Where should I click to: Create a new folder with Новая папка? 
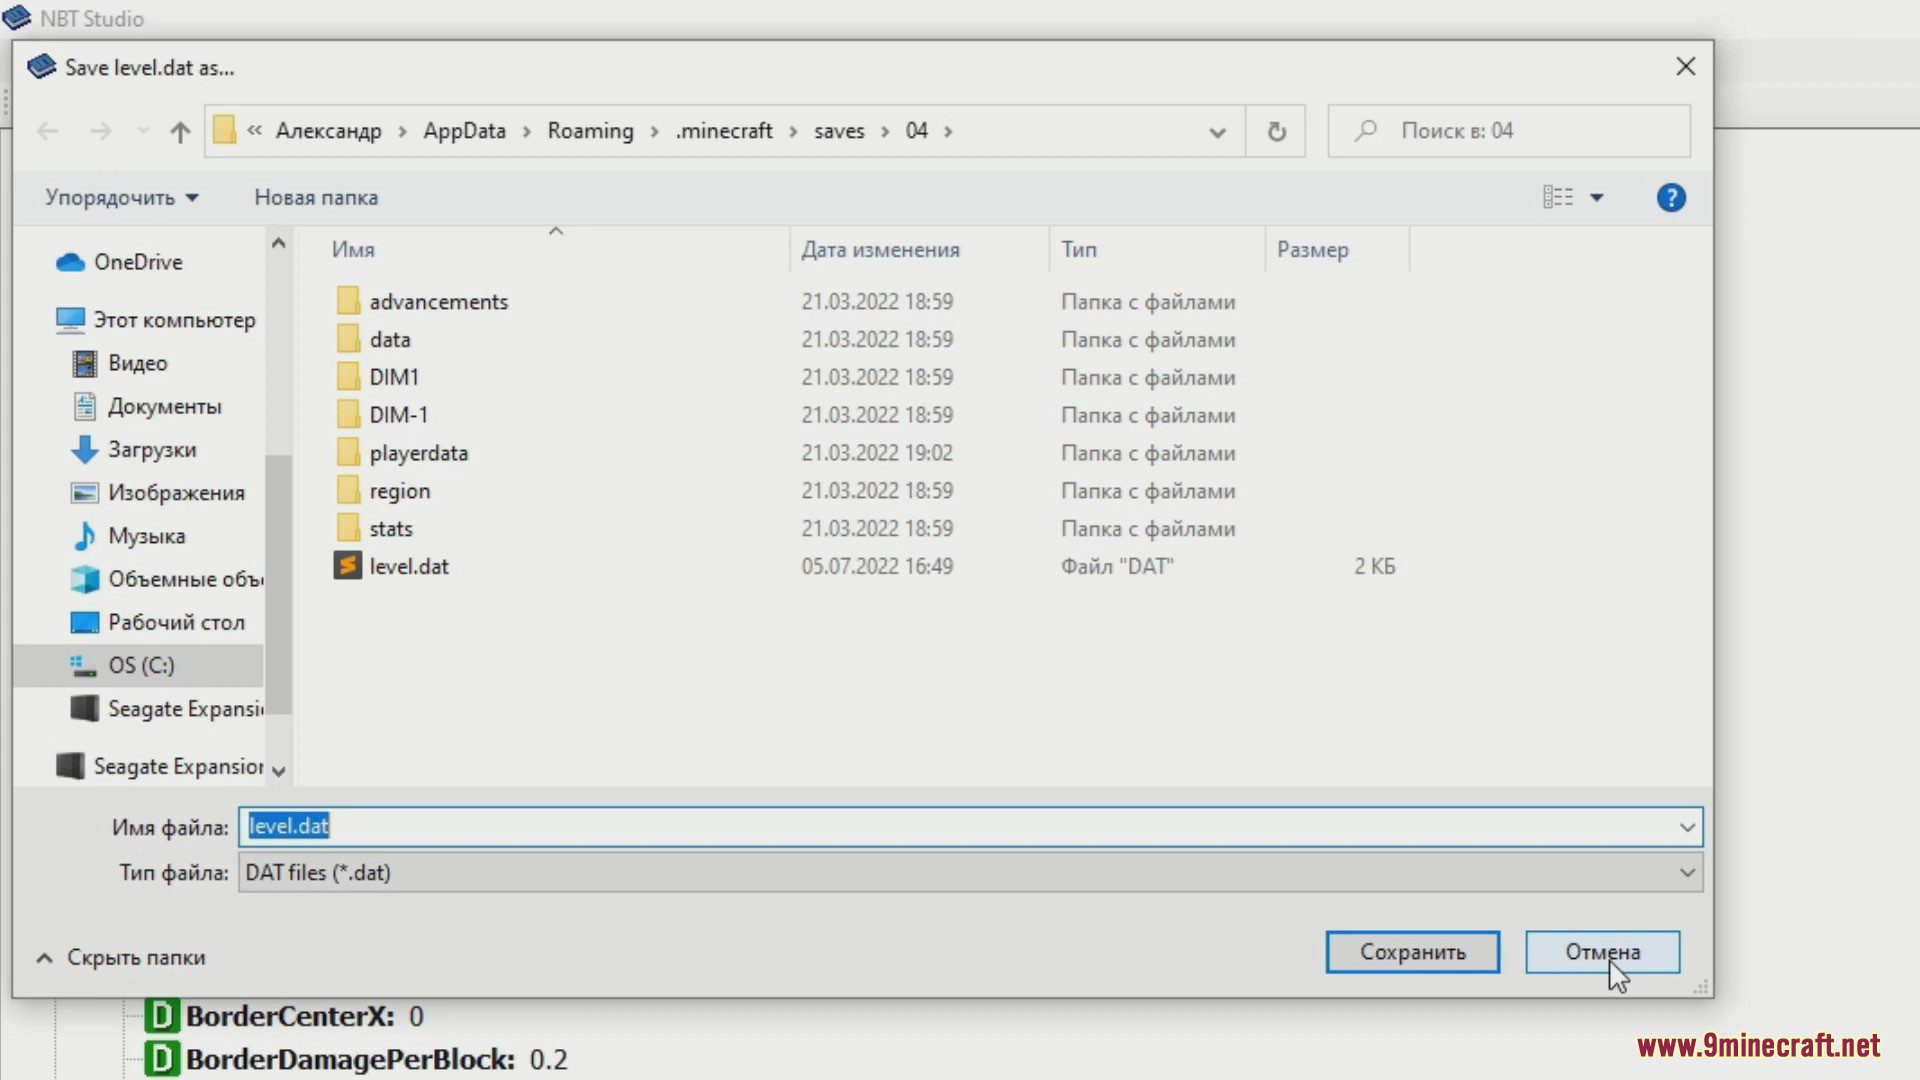click(x=316, y=197)
